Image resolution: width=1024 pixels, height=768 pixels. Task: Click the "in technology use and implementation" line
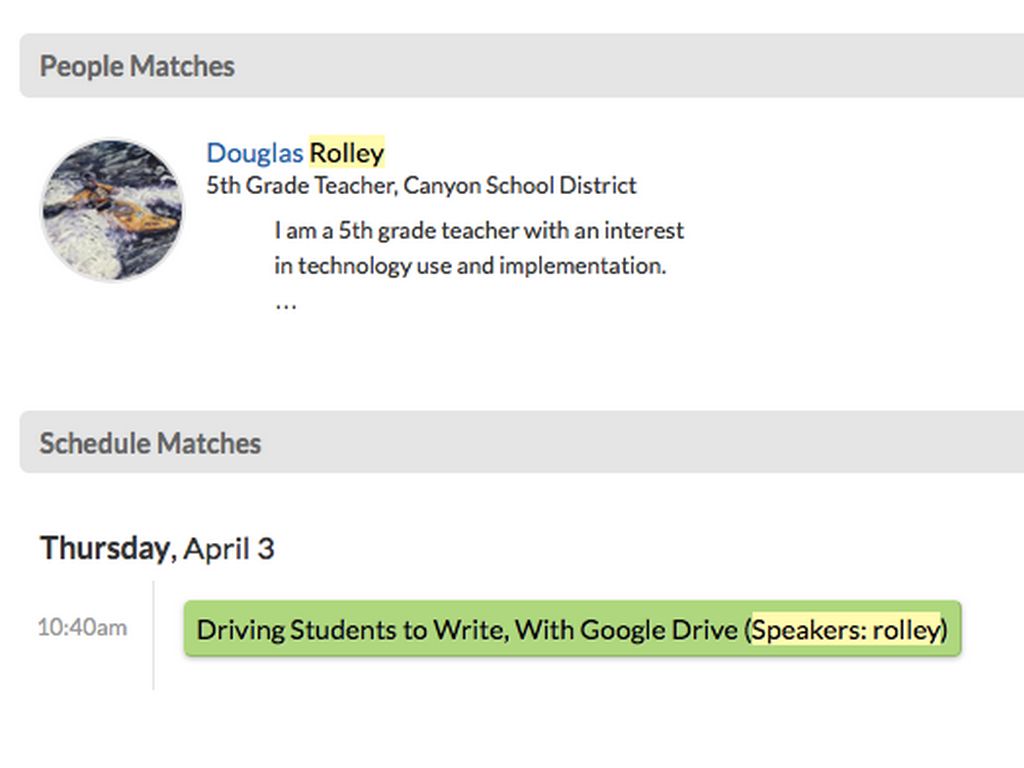coord(470,266)
